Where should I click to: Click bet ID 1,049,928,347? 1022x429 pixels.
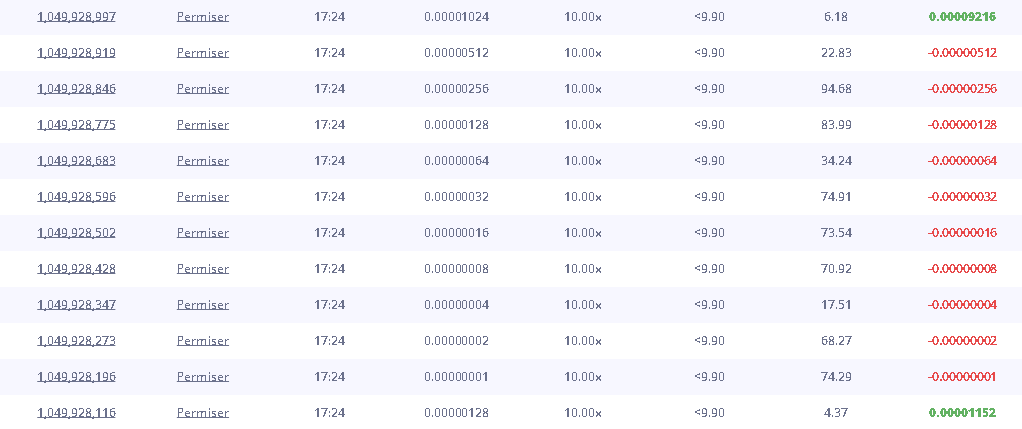coord(76,305)
